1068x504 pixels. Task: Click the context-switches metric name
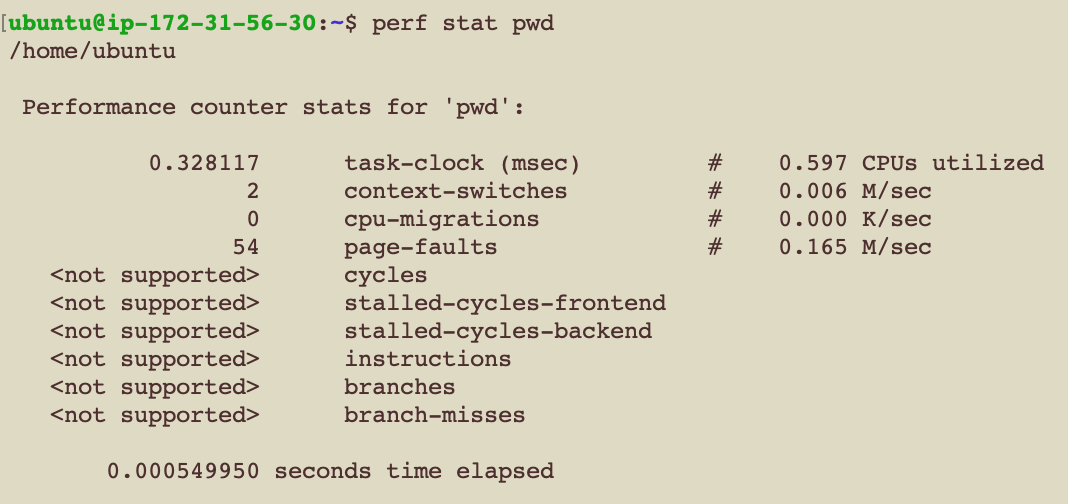click(x=455, y=191)
